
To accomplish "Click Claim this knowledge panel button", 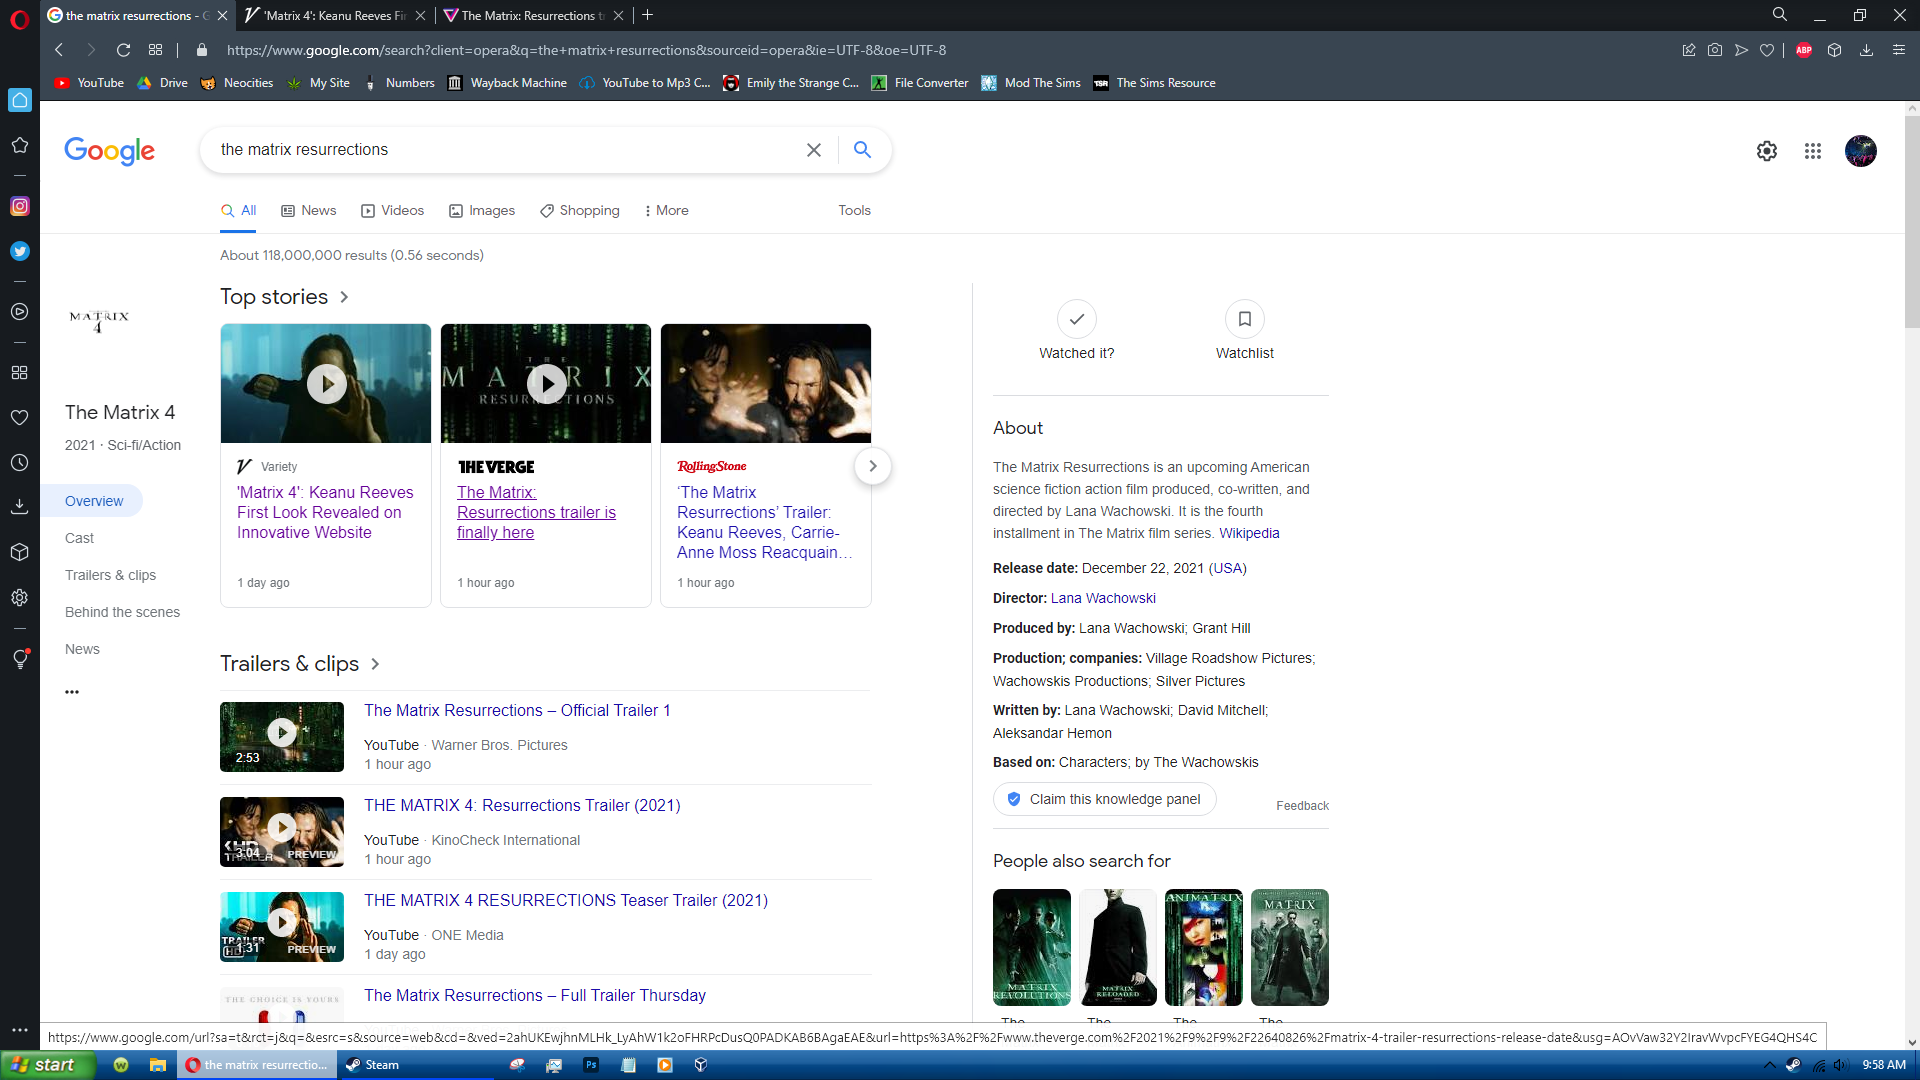I will pos(1104,799).
